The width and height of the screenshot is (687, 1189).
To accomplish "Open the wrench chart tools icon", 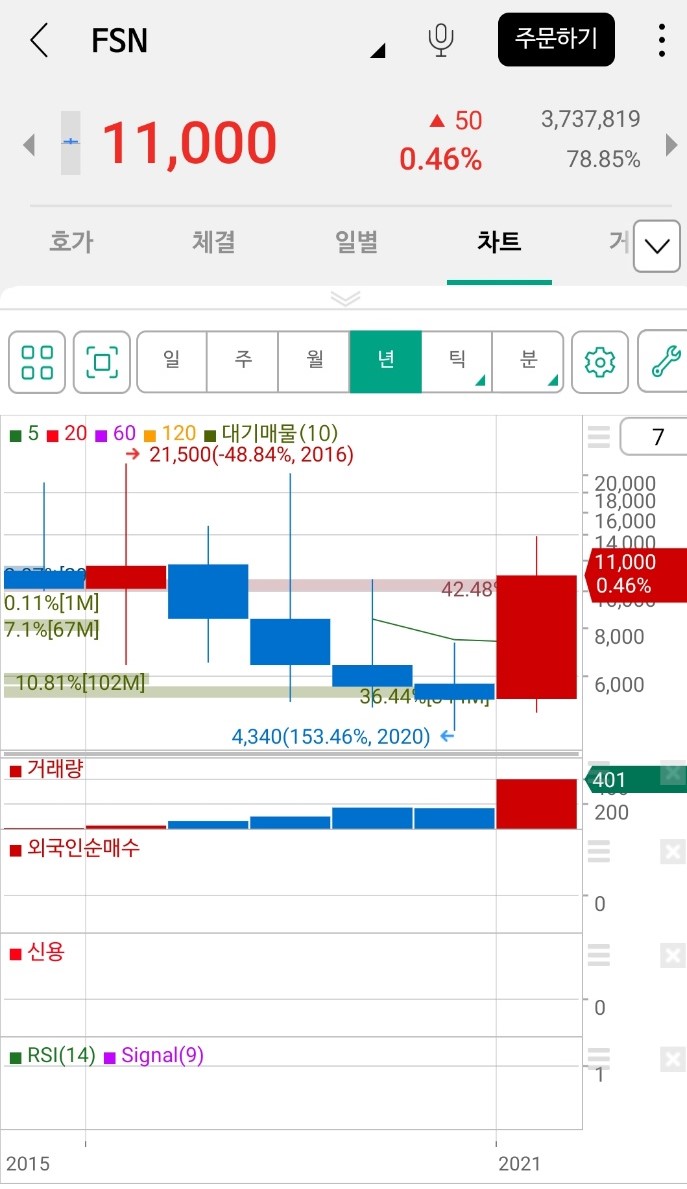I will pyautogui.click(x=663, y=362).
